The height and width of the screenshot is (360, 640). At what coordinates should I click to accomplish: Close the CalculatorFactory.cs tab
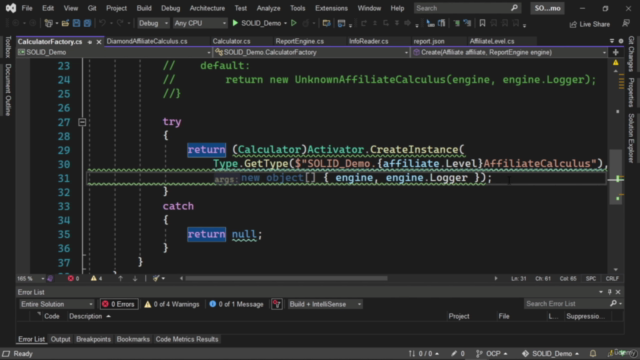[x=99, y=42]
